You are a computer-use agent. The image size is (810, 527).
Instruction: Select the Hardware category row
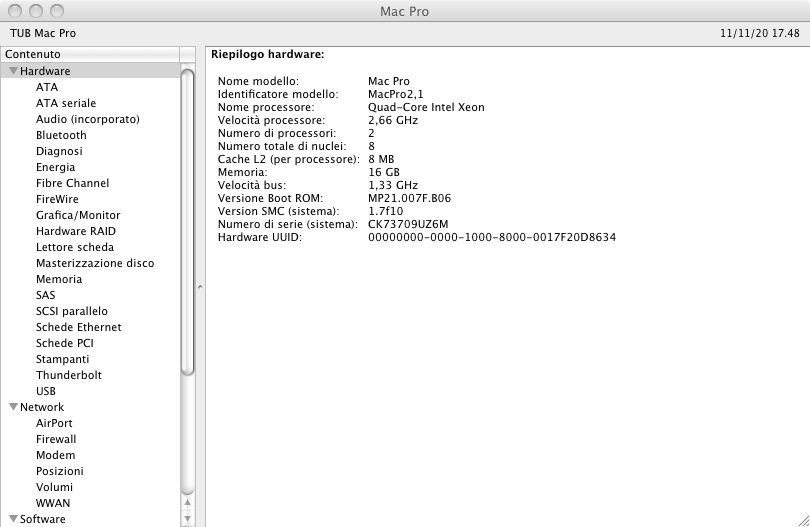[x=90, y=71]
